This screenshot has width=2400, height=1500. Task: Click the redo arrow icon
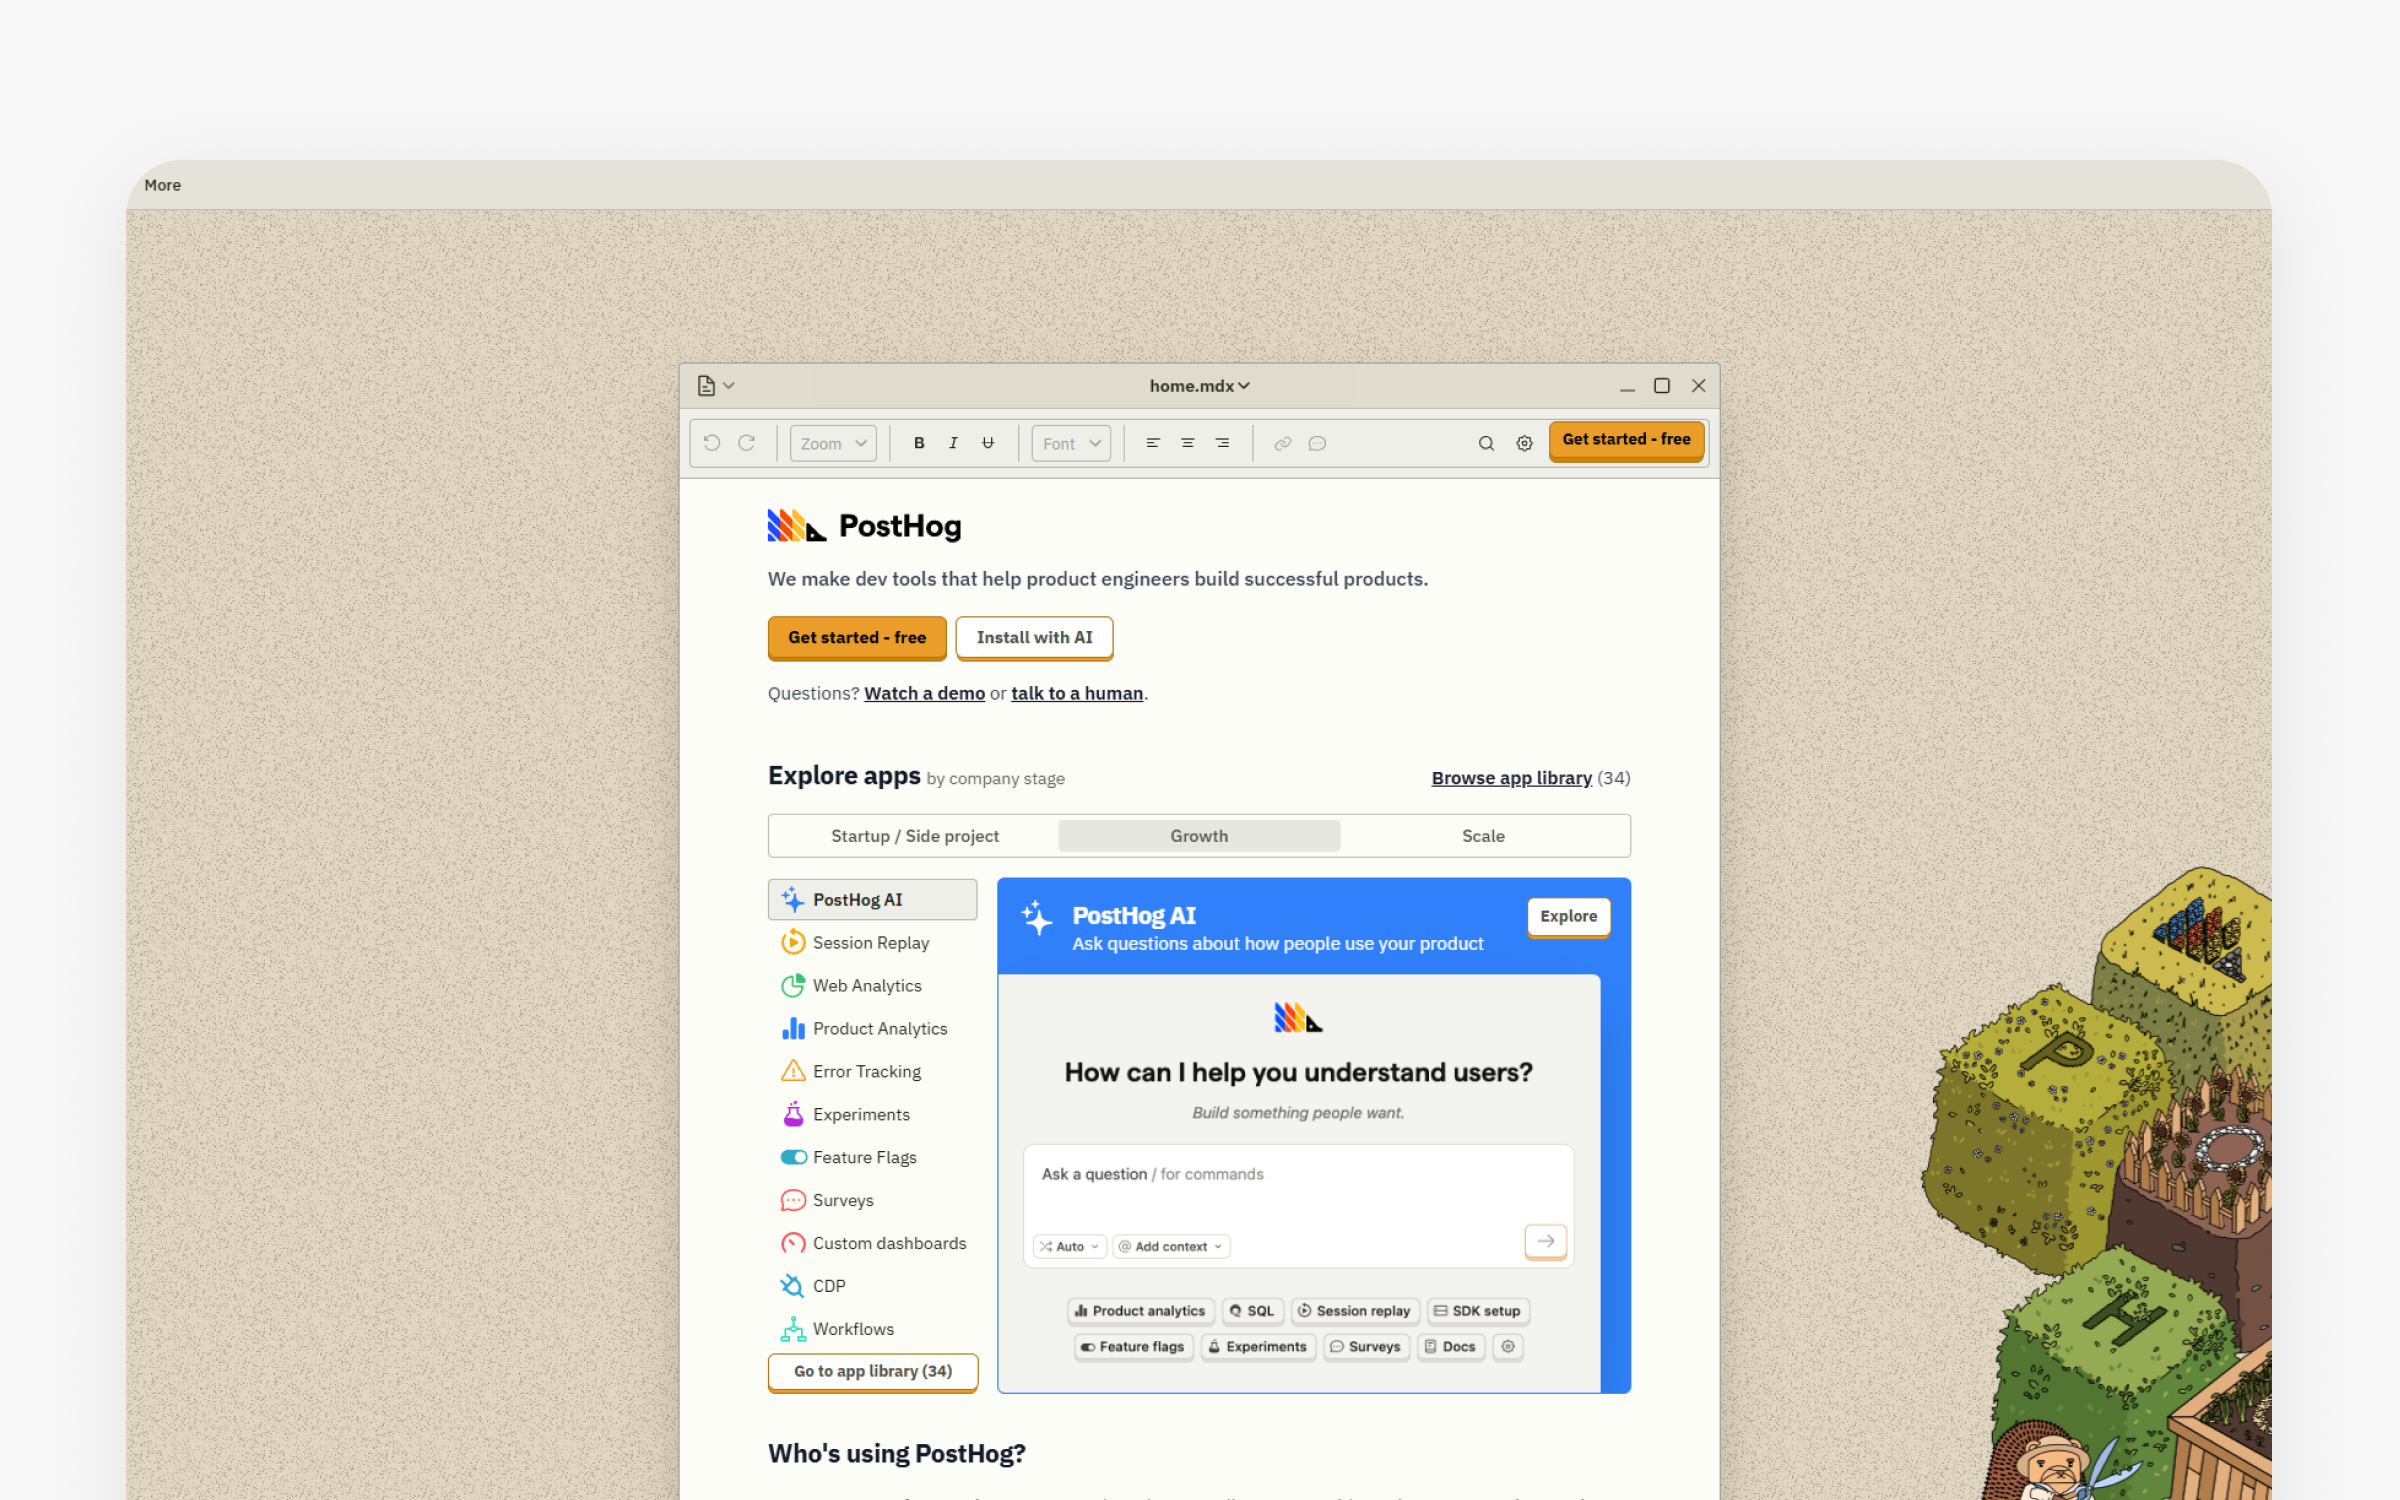(x=746, y=443)
